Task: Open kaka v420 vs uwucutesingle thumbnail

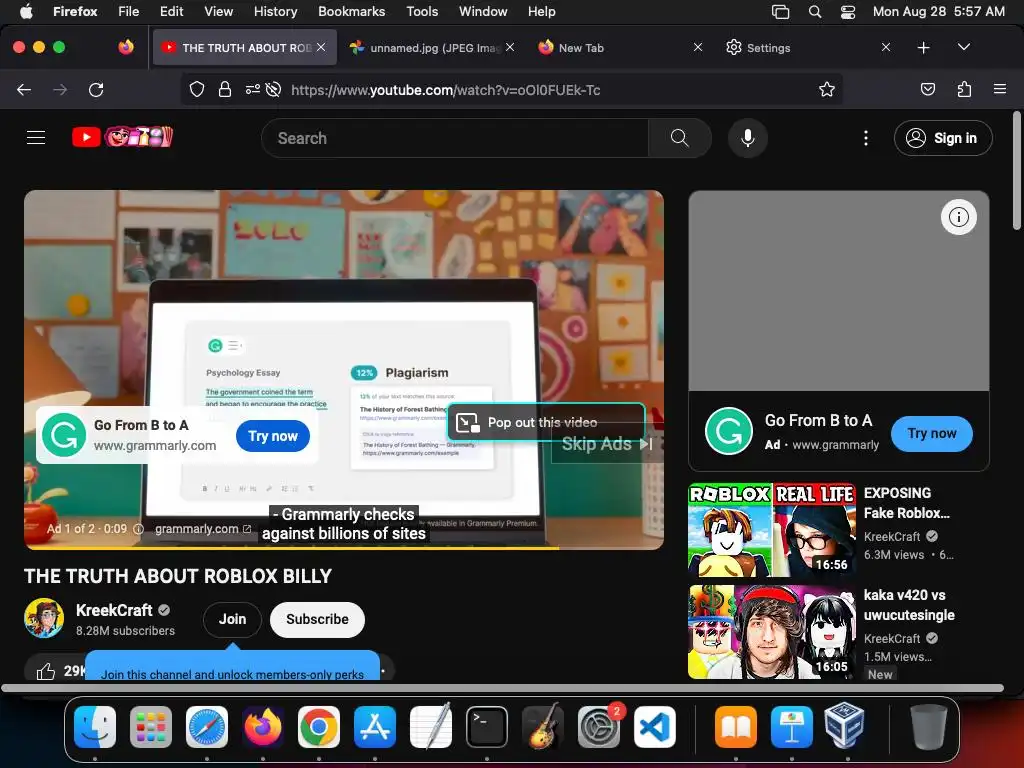Action: coord(771,632)
